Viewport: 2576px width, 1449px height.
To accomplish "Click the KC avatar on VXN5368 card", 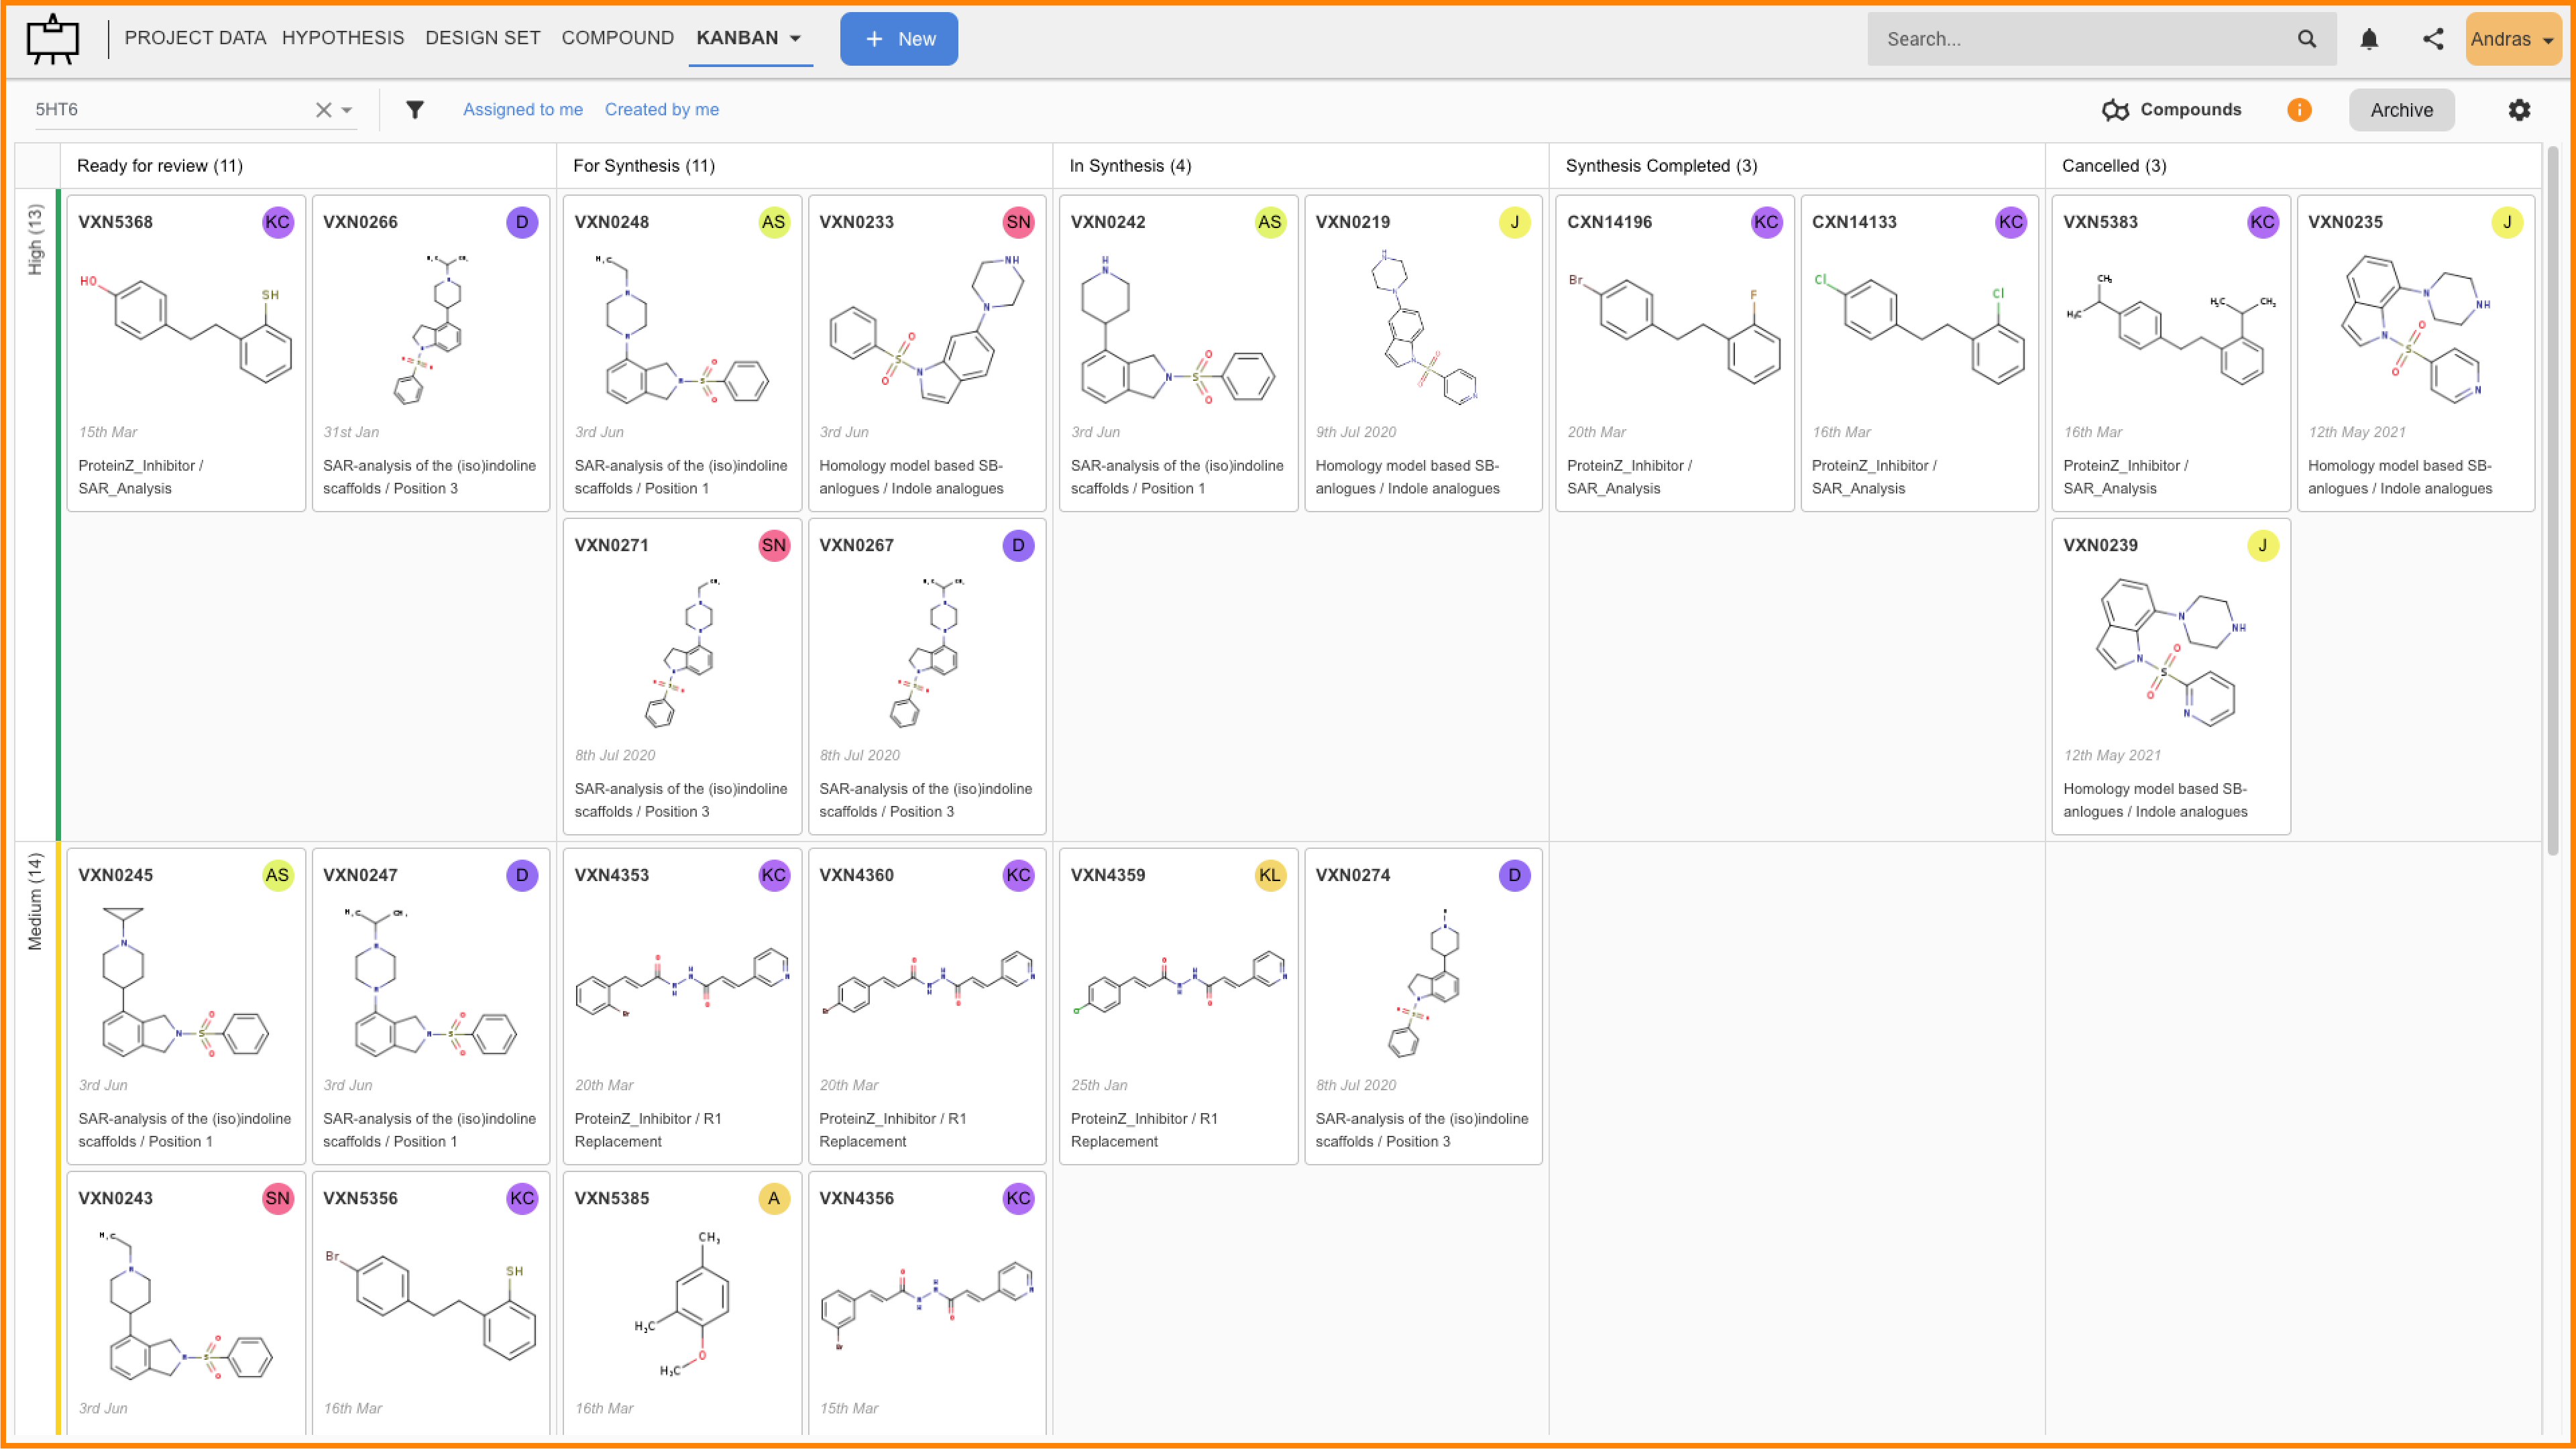I will (277, 222).
